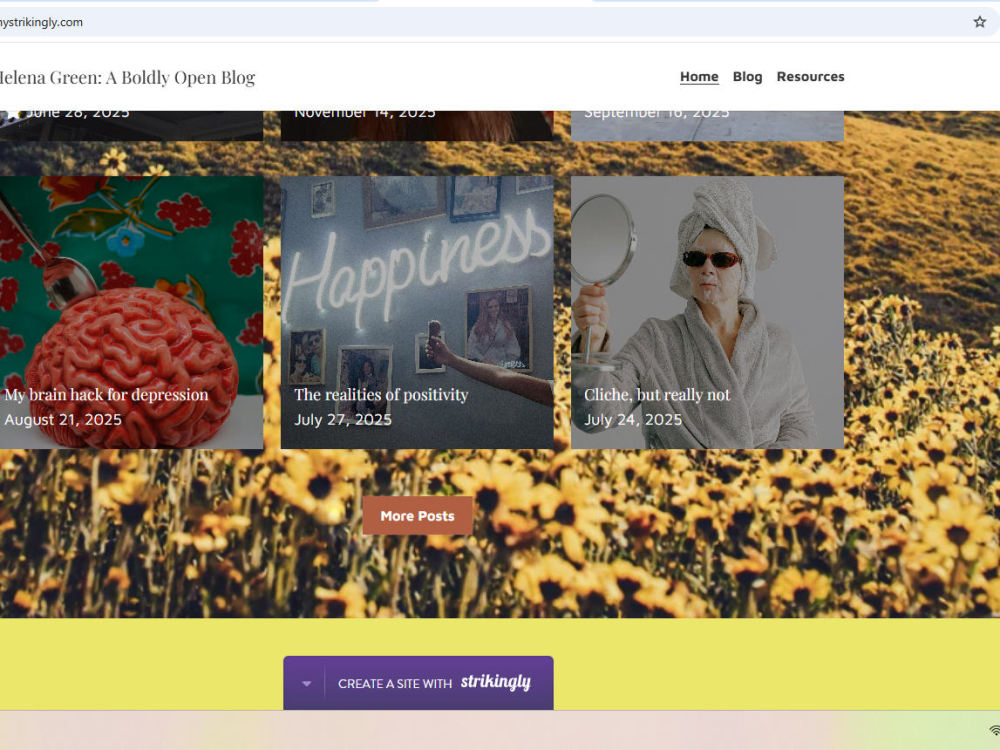Open the Home navigation link
Image resolution: width=1000 pixels, height=750 pixels.
pos(699,77)
